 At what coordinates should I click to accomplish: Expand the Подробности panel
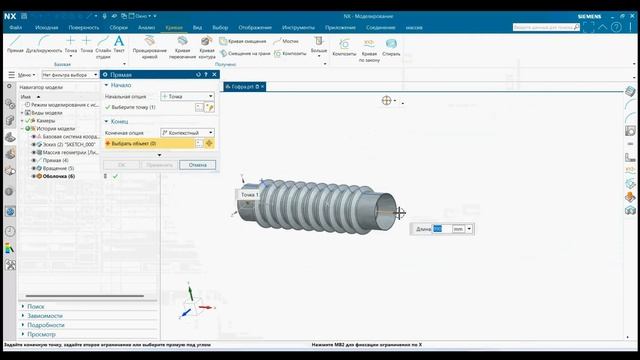pos(23,325)
